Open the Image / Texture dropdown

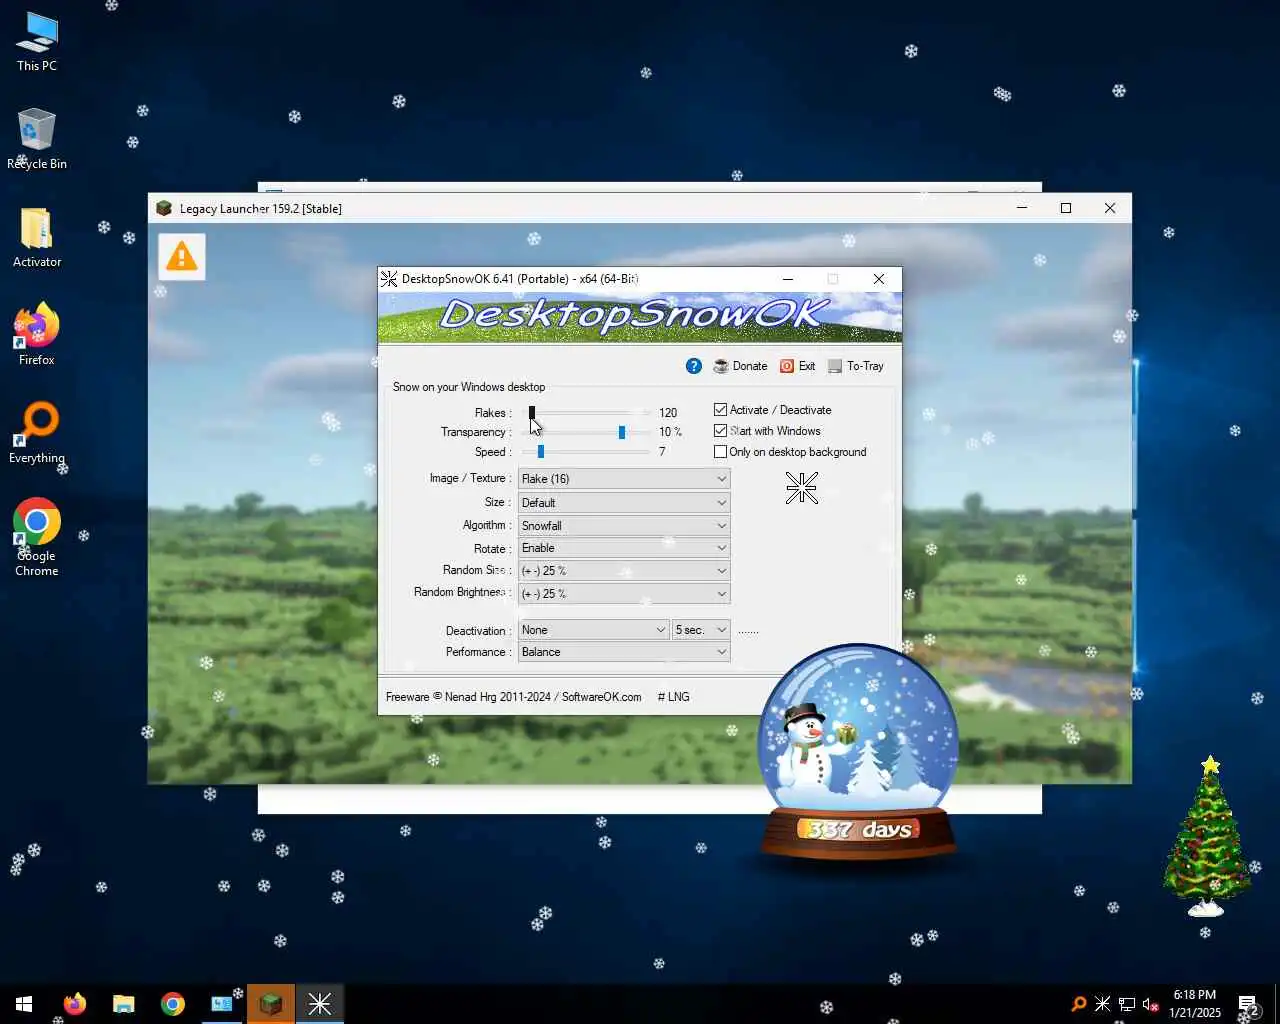click(x=624, y=479)
